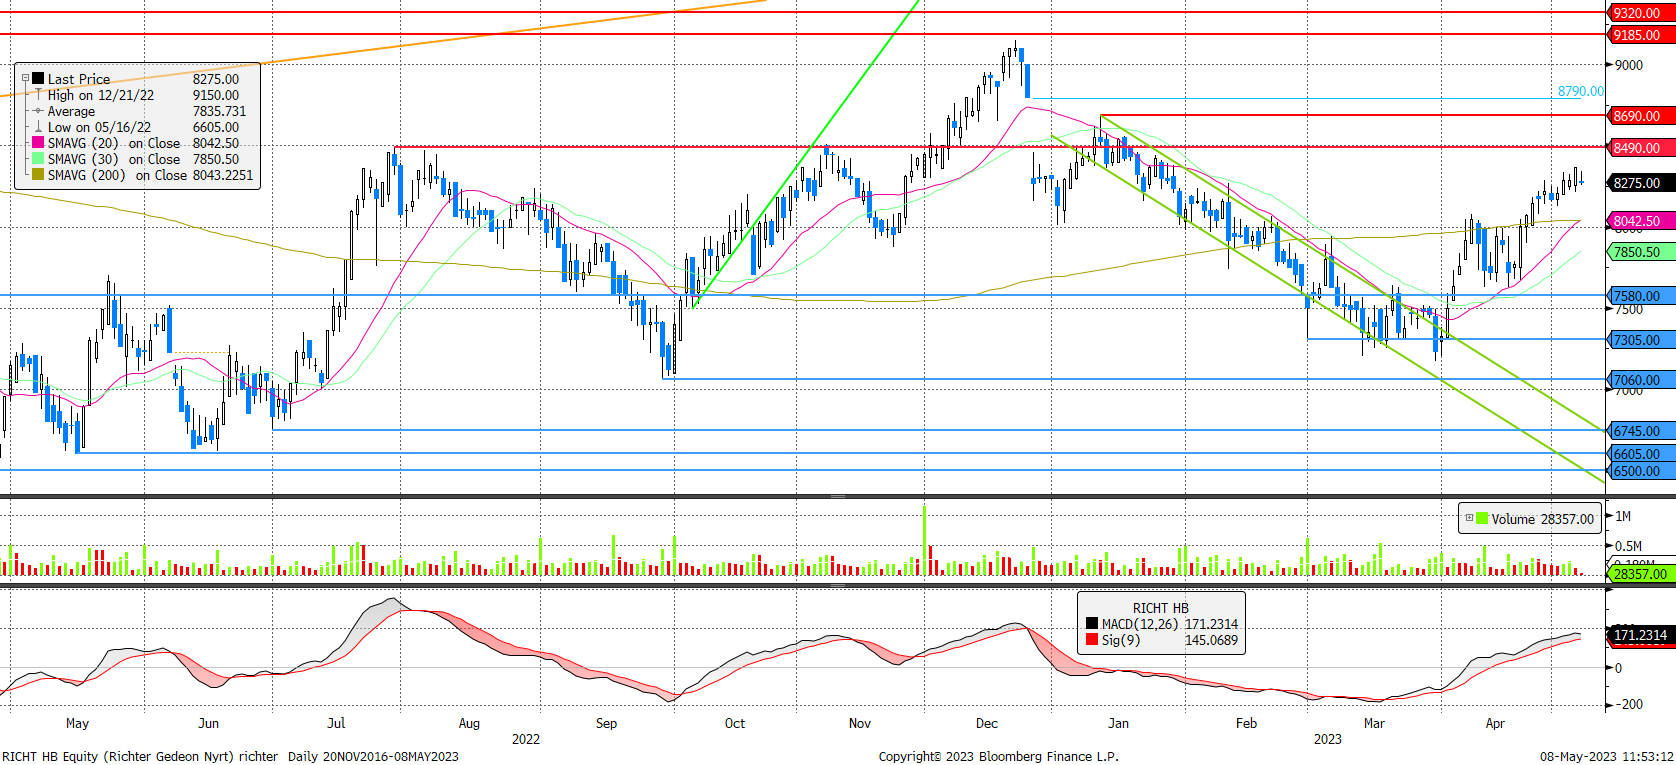Click the 8042.50 magenta SMAVG axis tag
1676x765 pixels.
[1637, 221]
